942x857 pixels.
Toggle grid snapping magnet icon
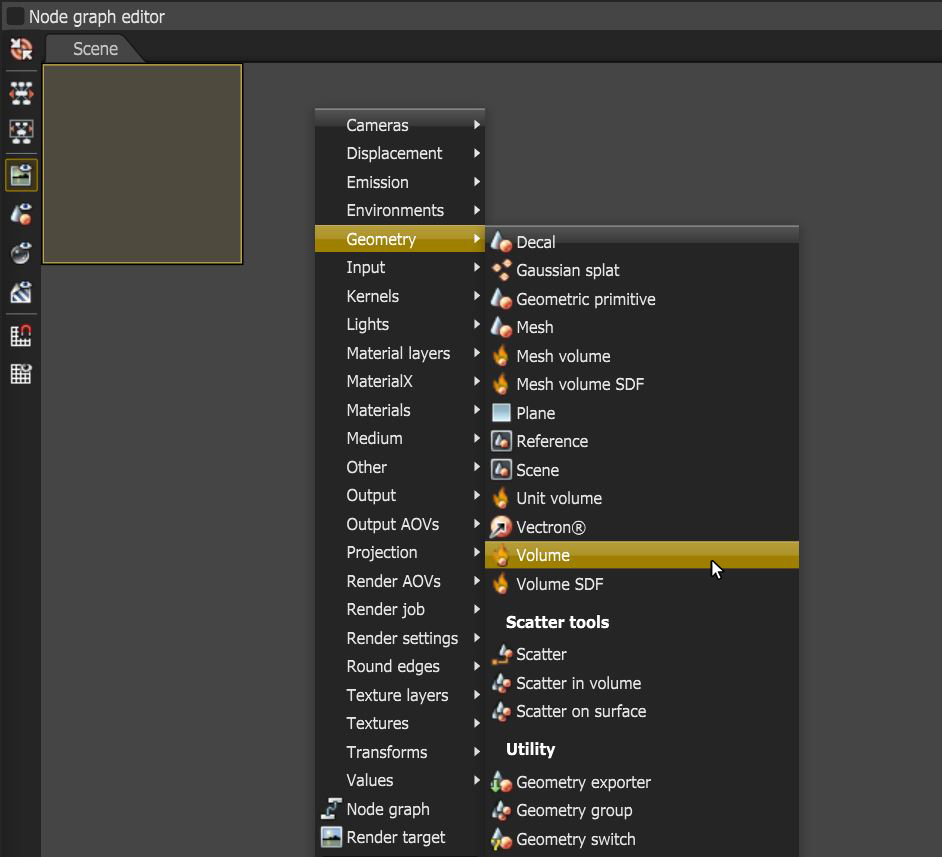21,336
